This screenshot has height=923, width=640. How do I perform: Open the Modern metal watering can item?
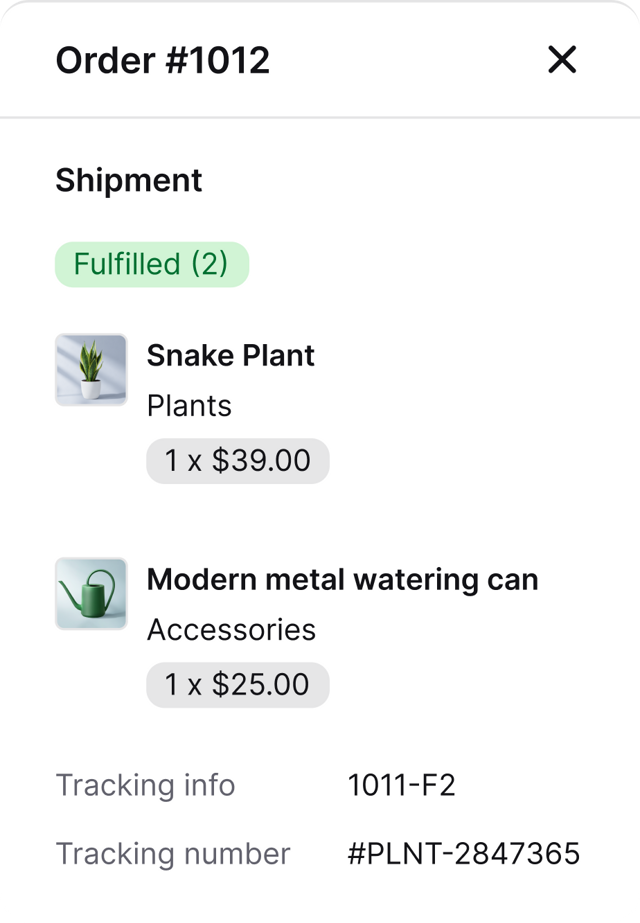[x=342, y=580]
